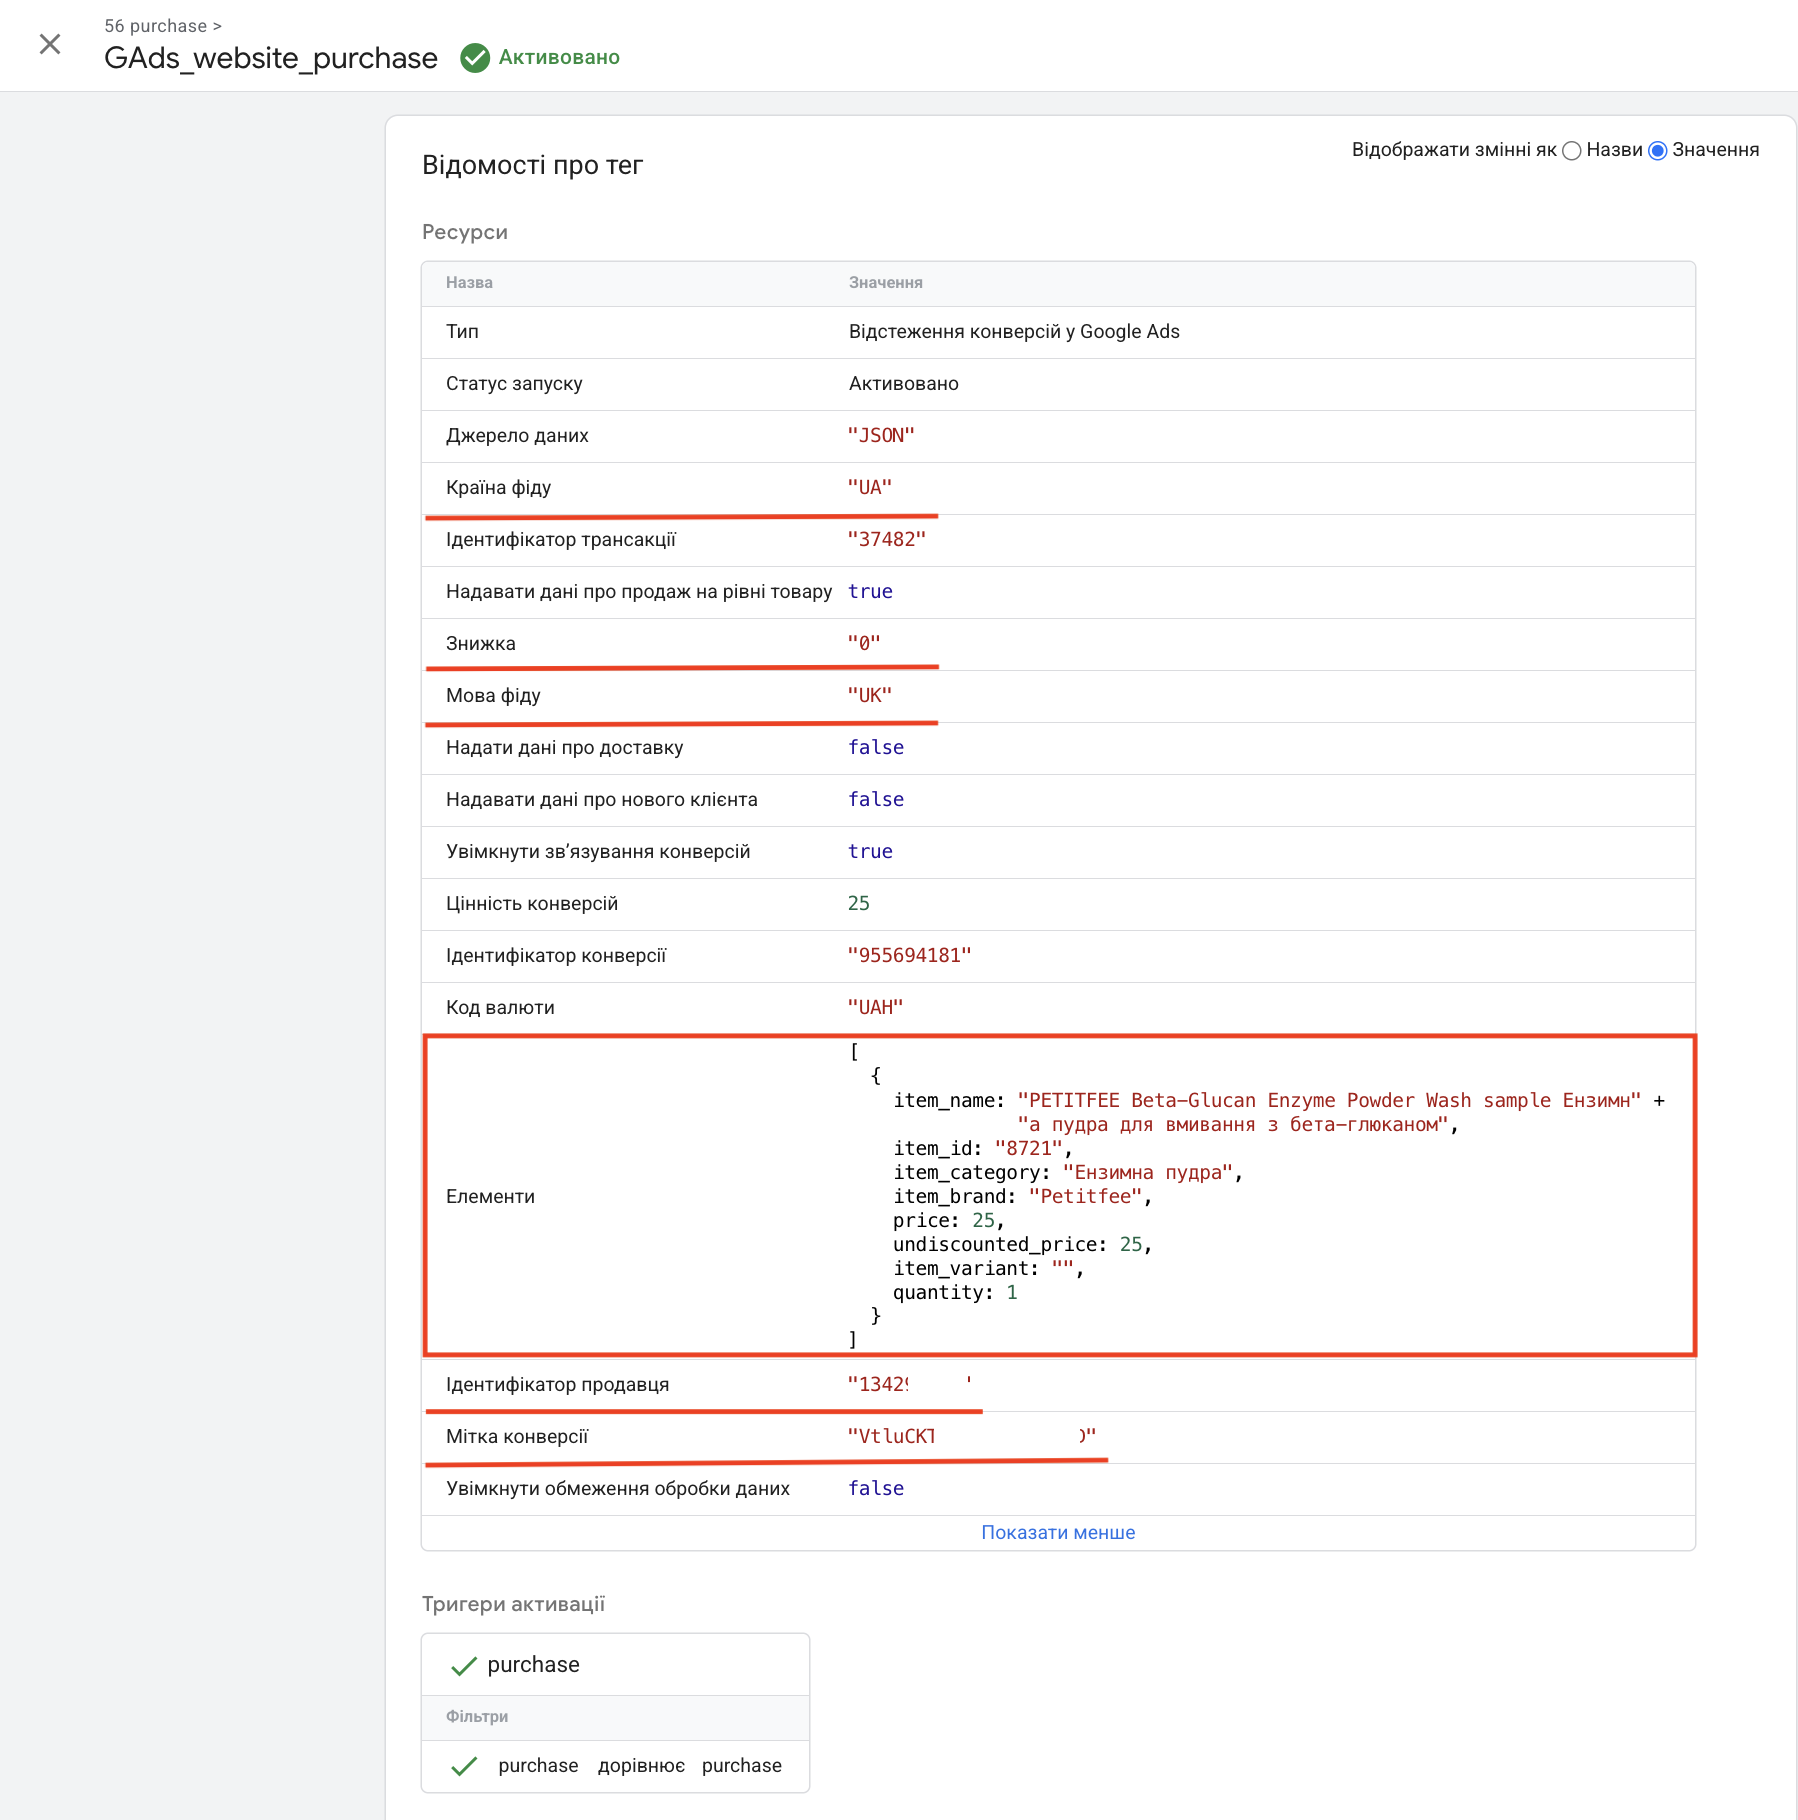This screenshot has width=1798, height=1820.
Task: Click the green Активовано checkmark icon
Action: pyautogui.click(x=475, y=58)
